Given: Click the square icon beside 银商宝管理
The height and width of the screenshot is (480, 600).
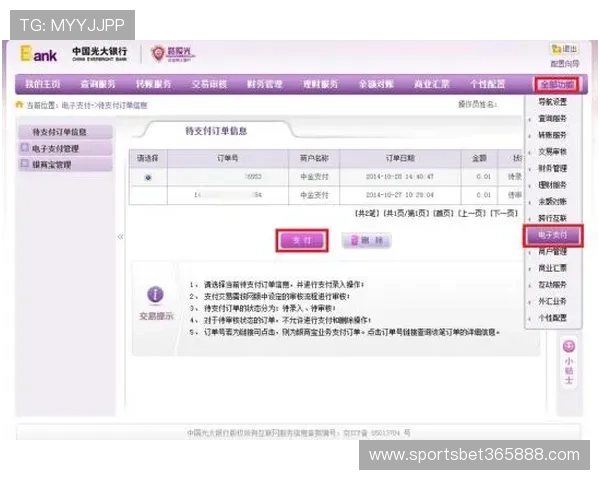Looking at the screenshot, I should click(25, 164).
